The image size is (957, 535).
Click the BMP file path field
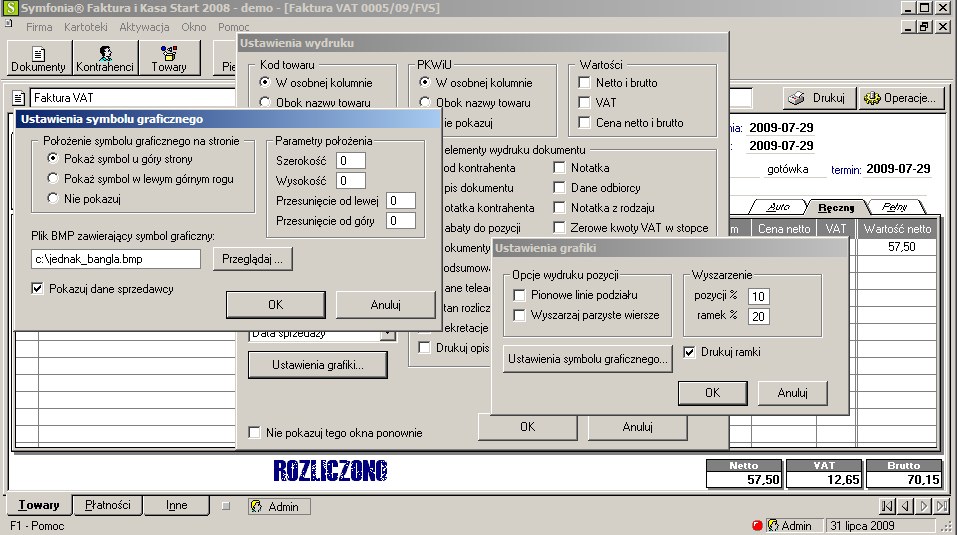tap(116, 259)
